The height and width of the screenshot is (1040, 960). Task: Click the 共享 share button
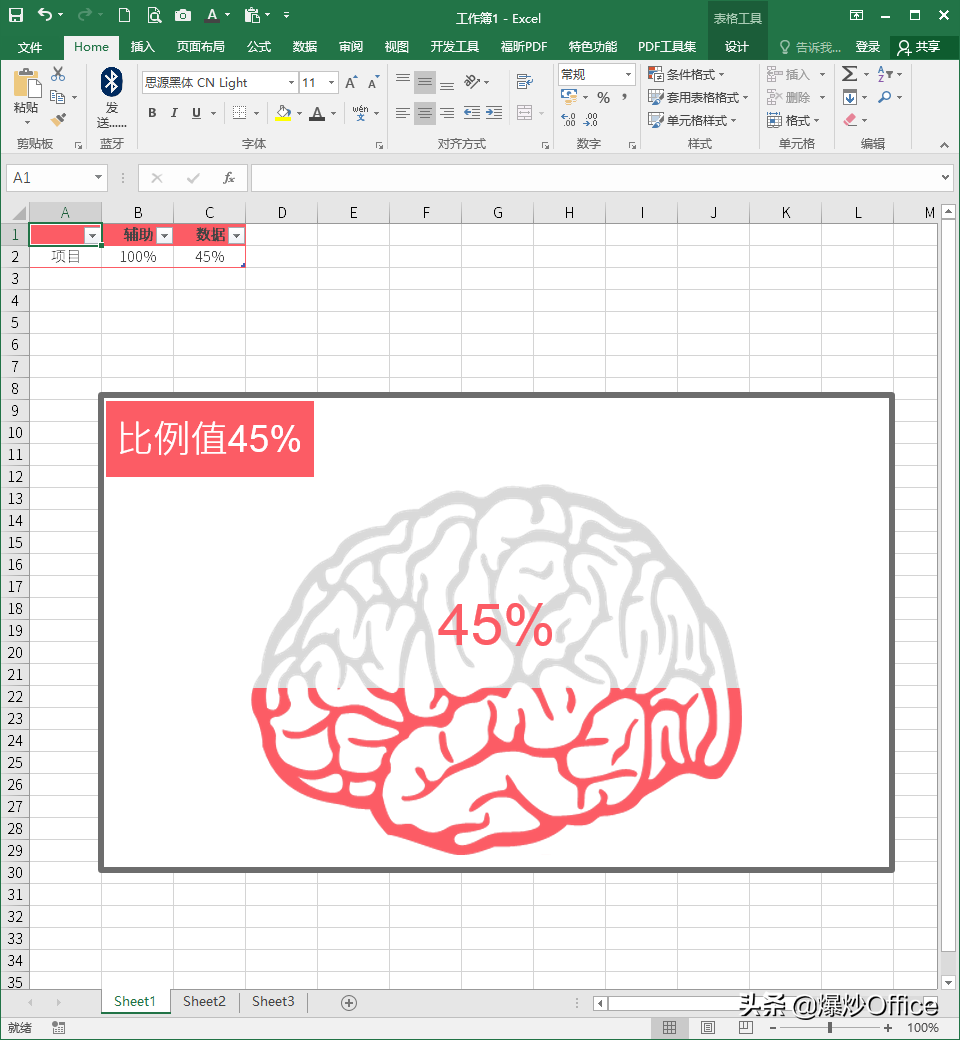pos(920,47)
